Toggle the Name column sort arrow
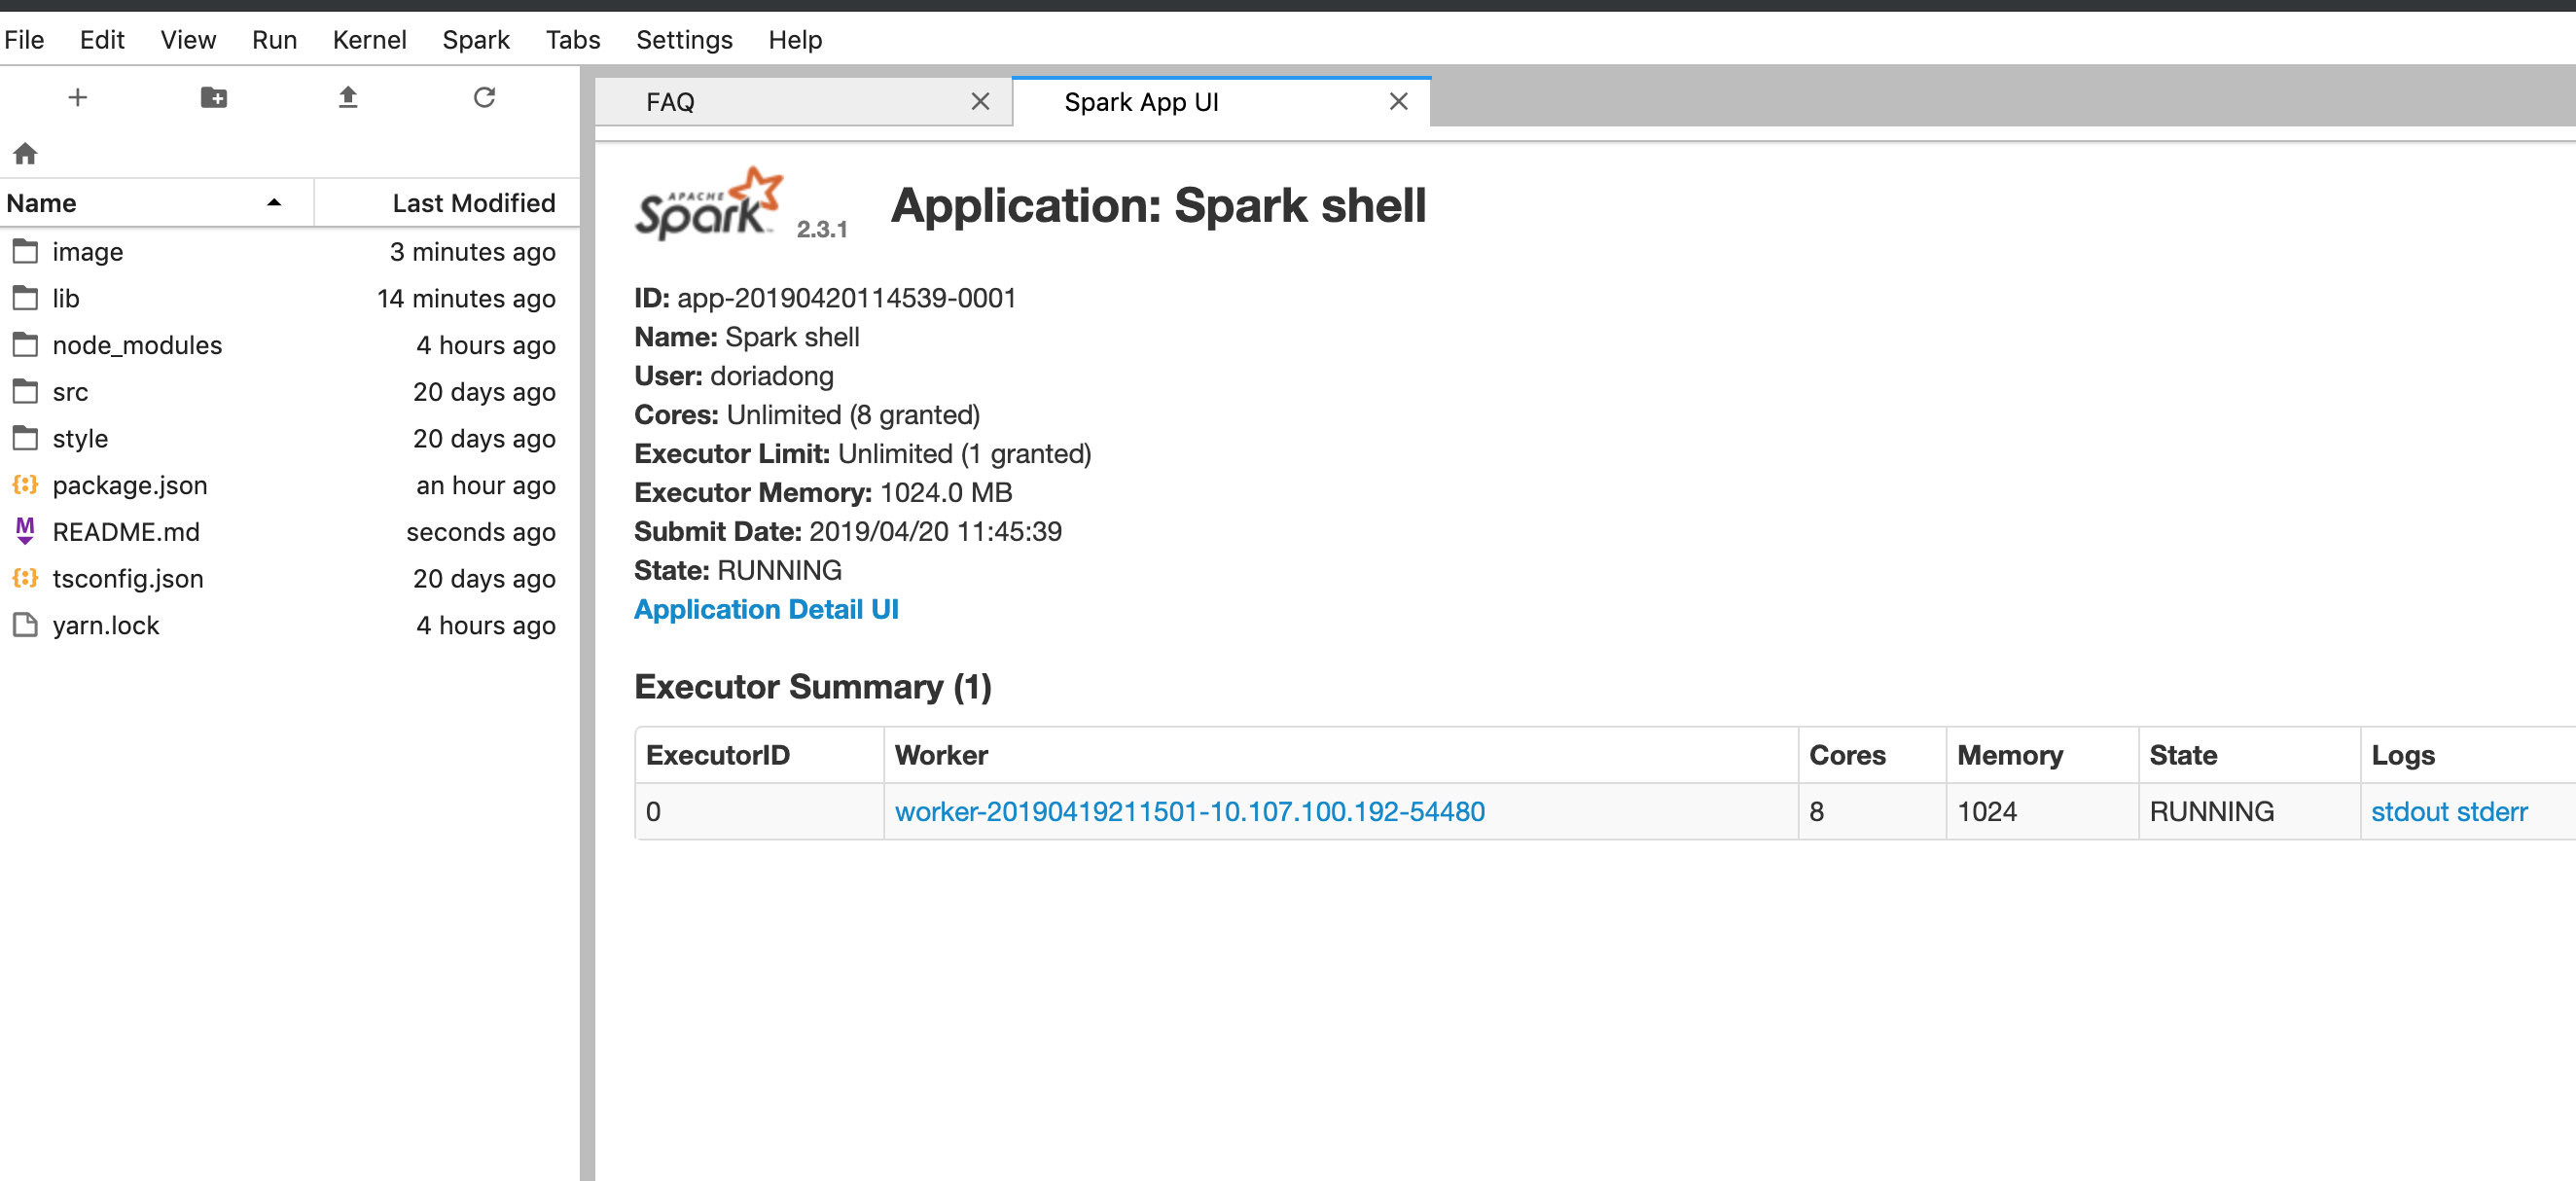 pos(273,203)
